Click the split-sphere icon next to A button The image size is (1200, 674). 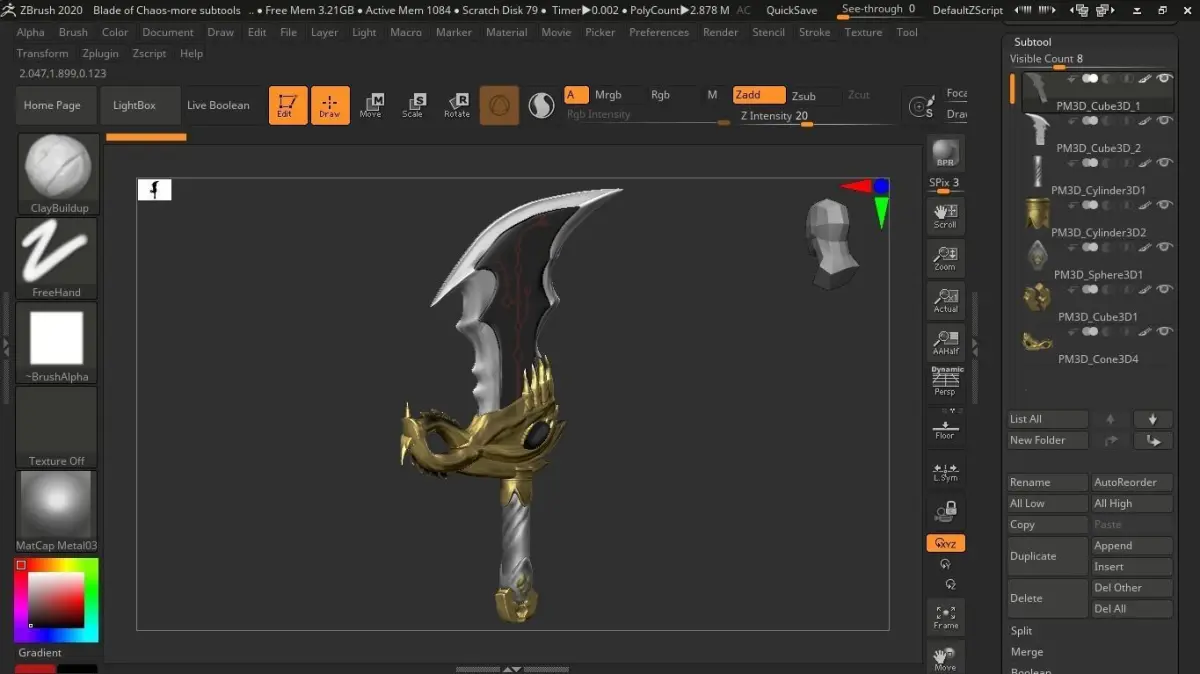(541, 105)
